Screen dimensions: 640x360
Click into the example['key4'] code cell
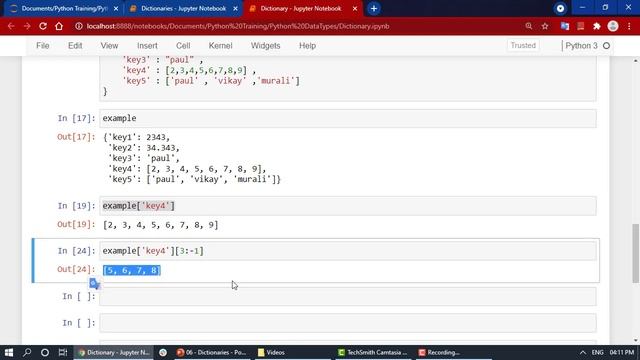click(x=348, y=206)
